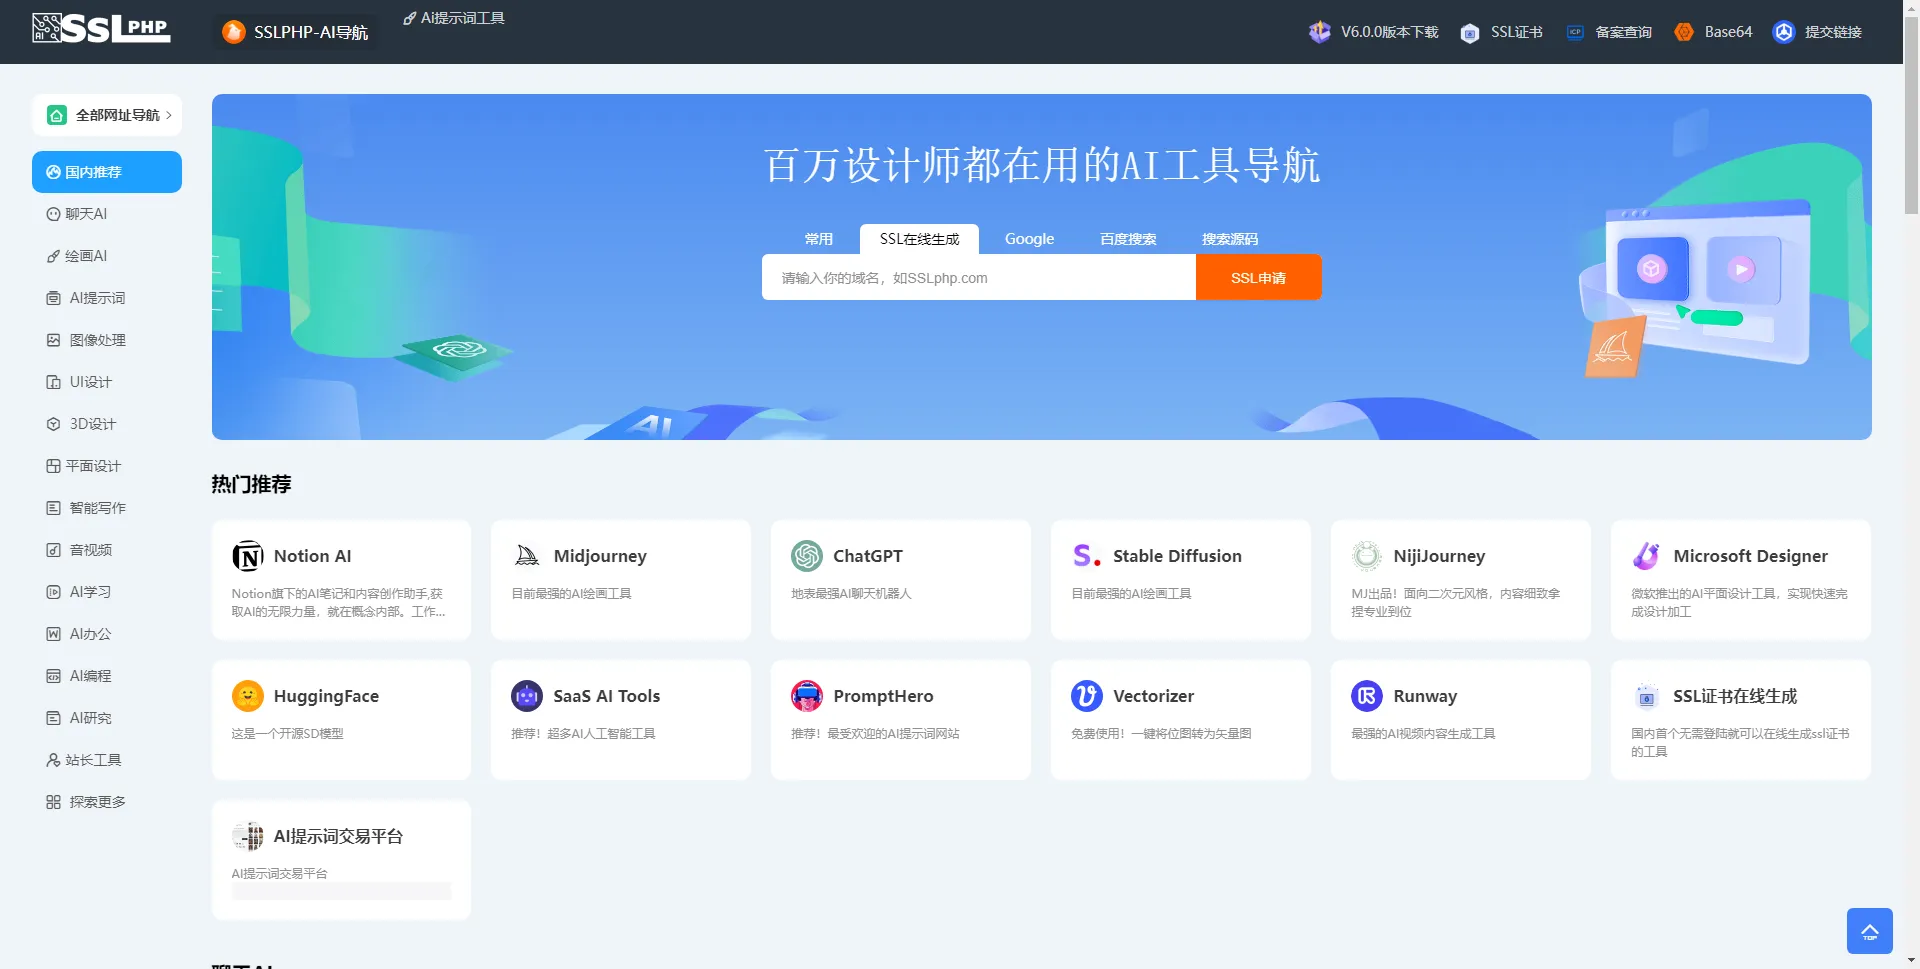Screen dimensions: 1920x969
Task: Click the ChatGPT logo on its card
Action: click(x=806, y=556)
